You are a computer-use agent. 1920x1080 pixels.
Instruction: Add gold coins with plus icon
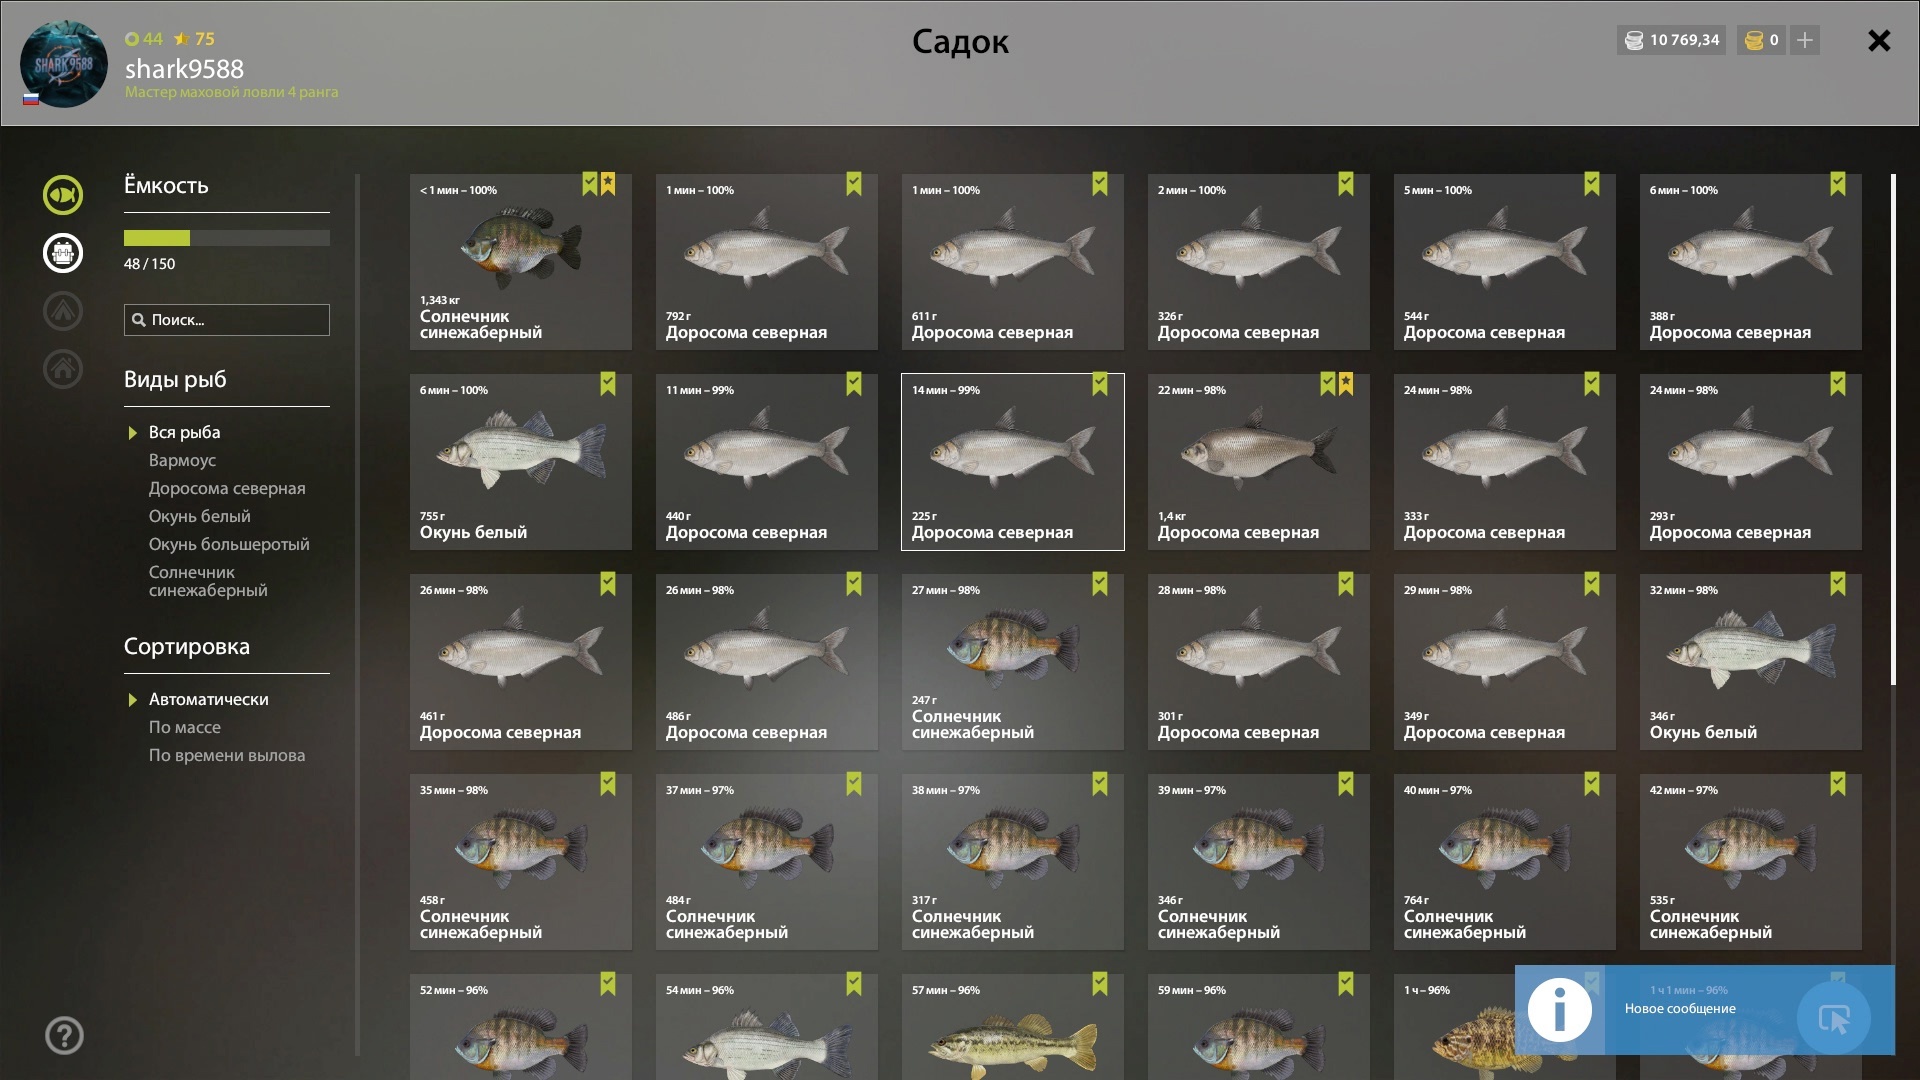1805,40
